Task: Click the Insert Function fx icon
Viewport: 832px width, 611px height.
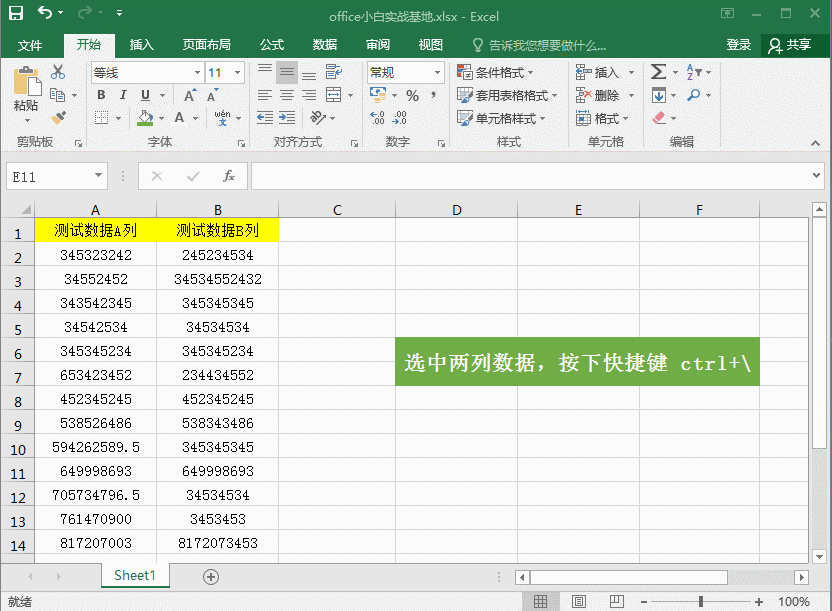Action: pyautogui.click(x=229, y=176)
